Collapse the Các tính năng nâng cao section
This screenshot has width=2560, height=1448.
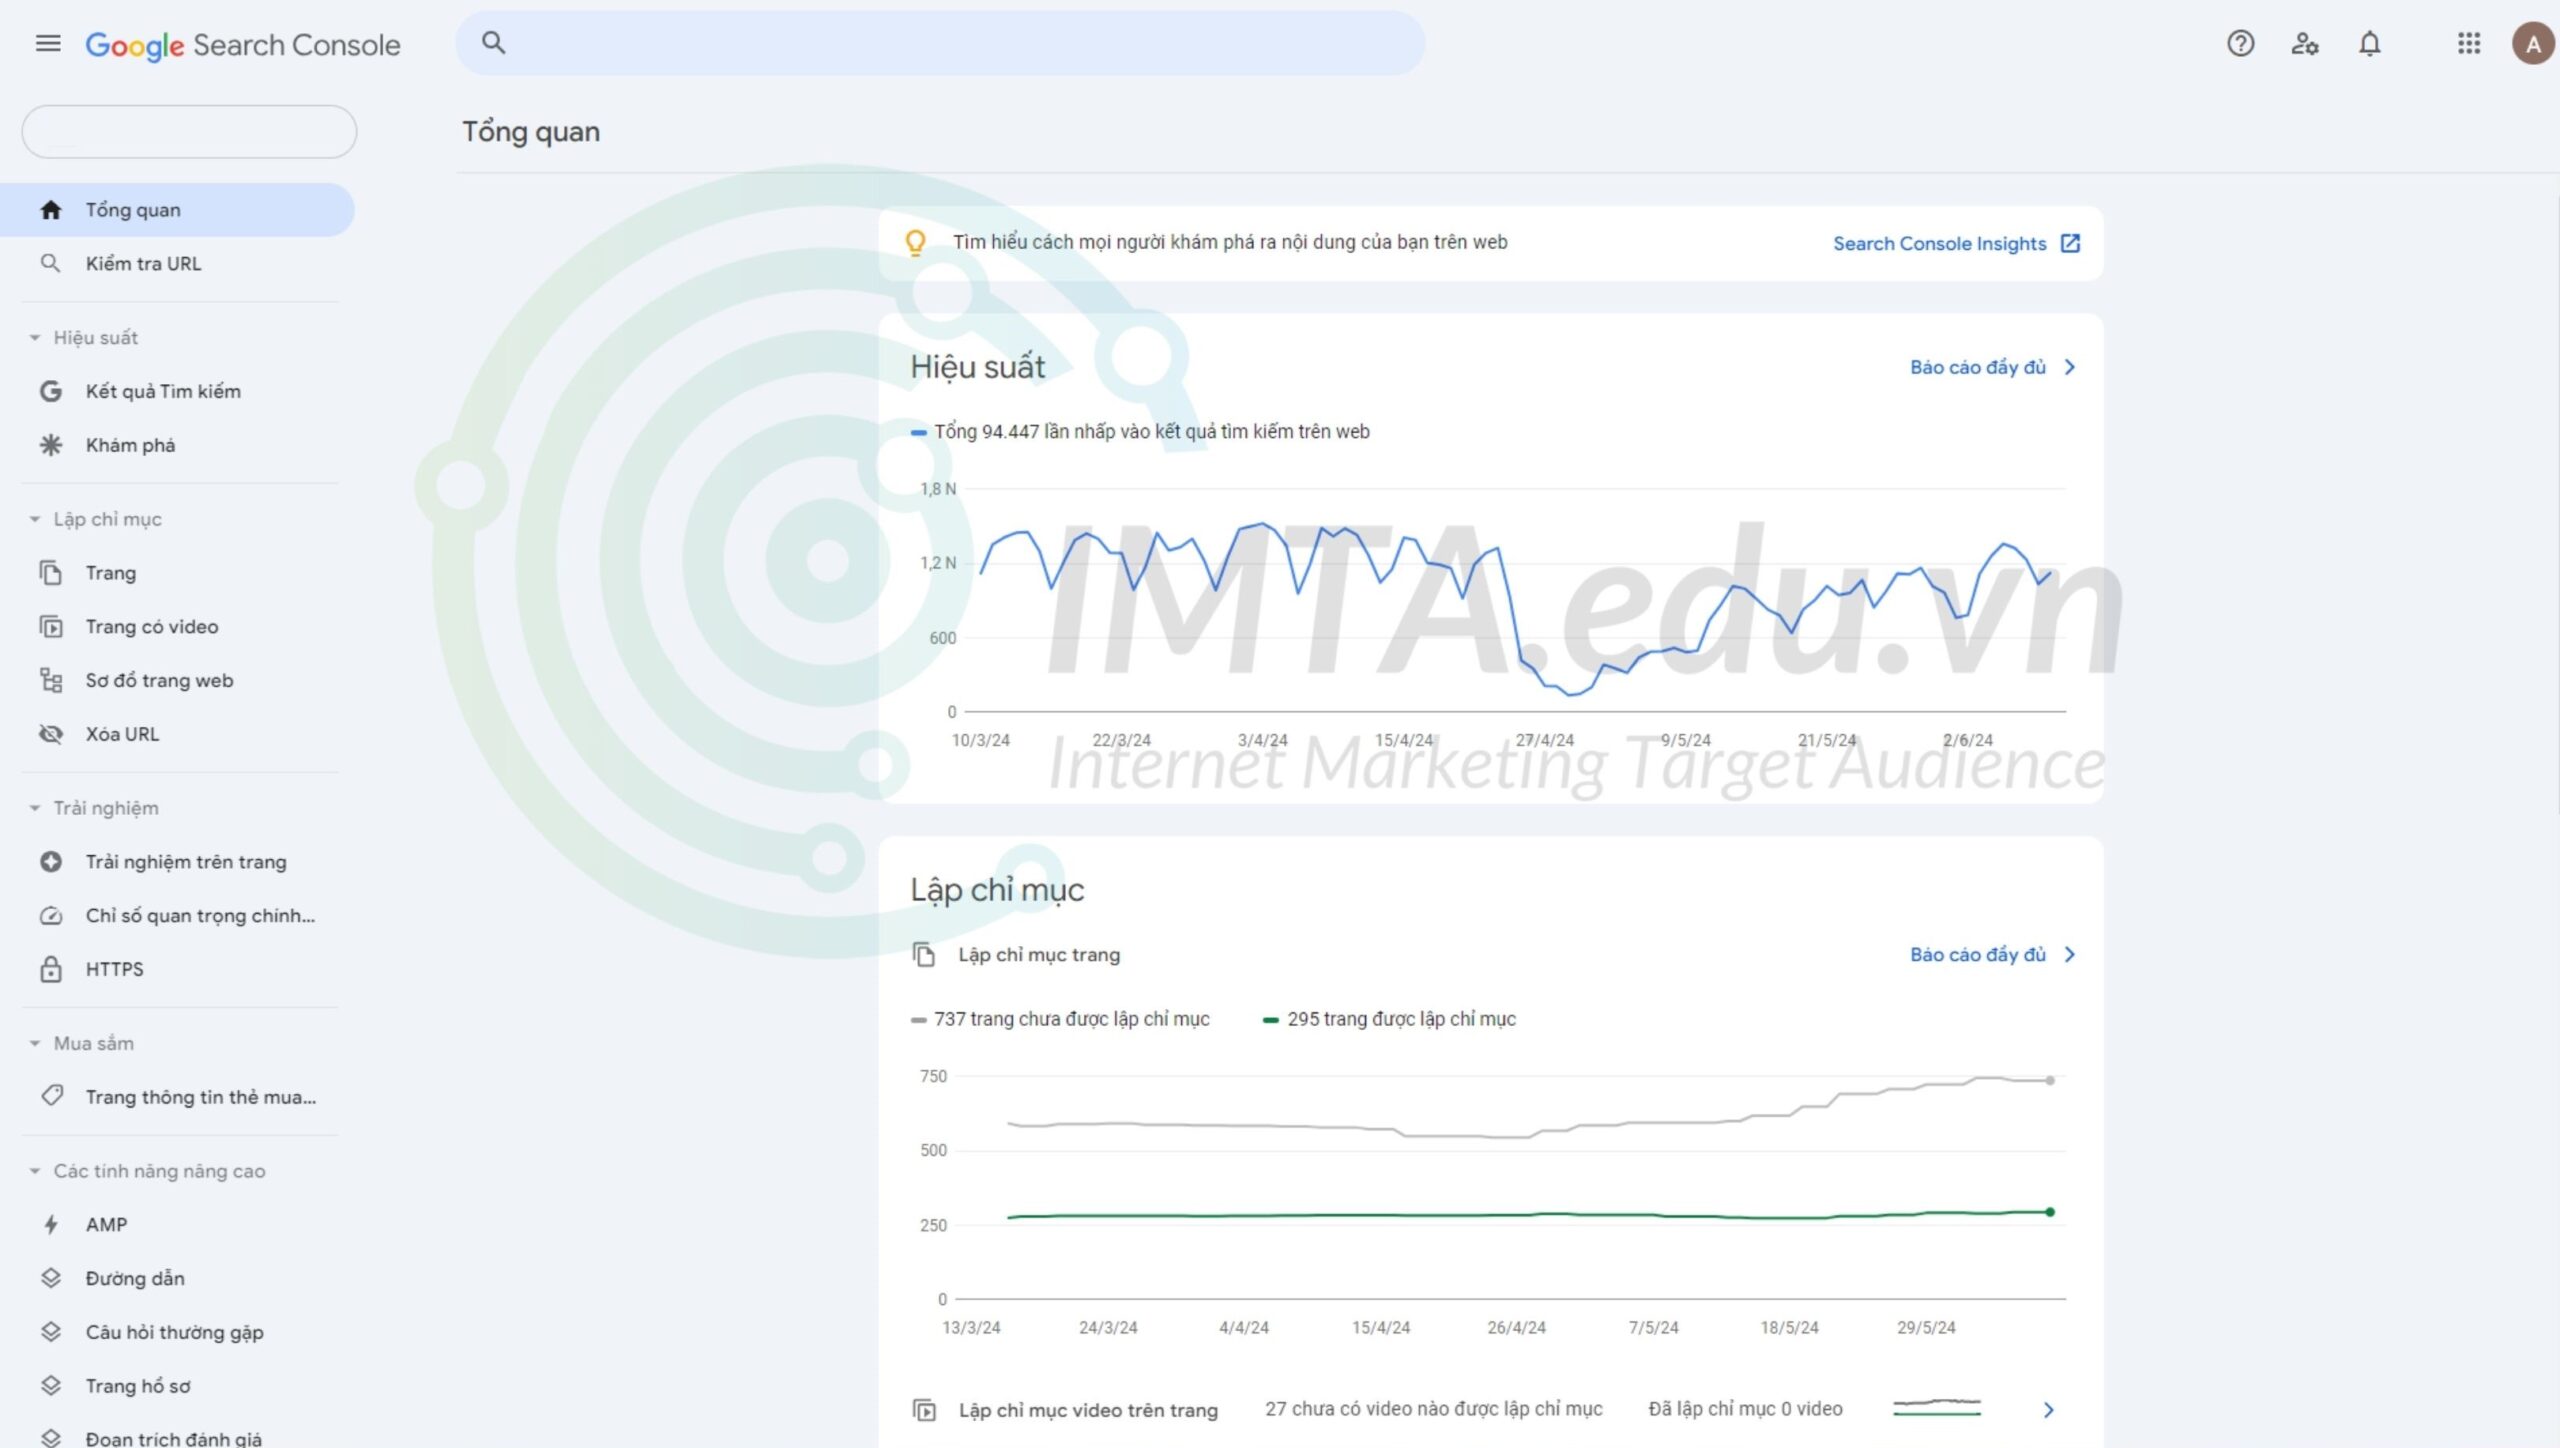coord(35,1171)
